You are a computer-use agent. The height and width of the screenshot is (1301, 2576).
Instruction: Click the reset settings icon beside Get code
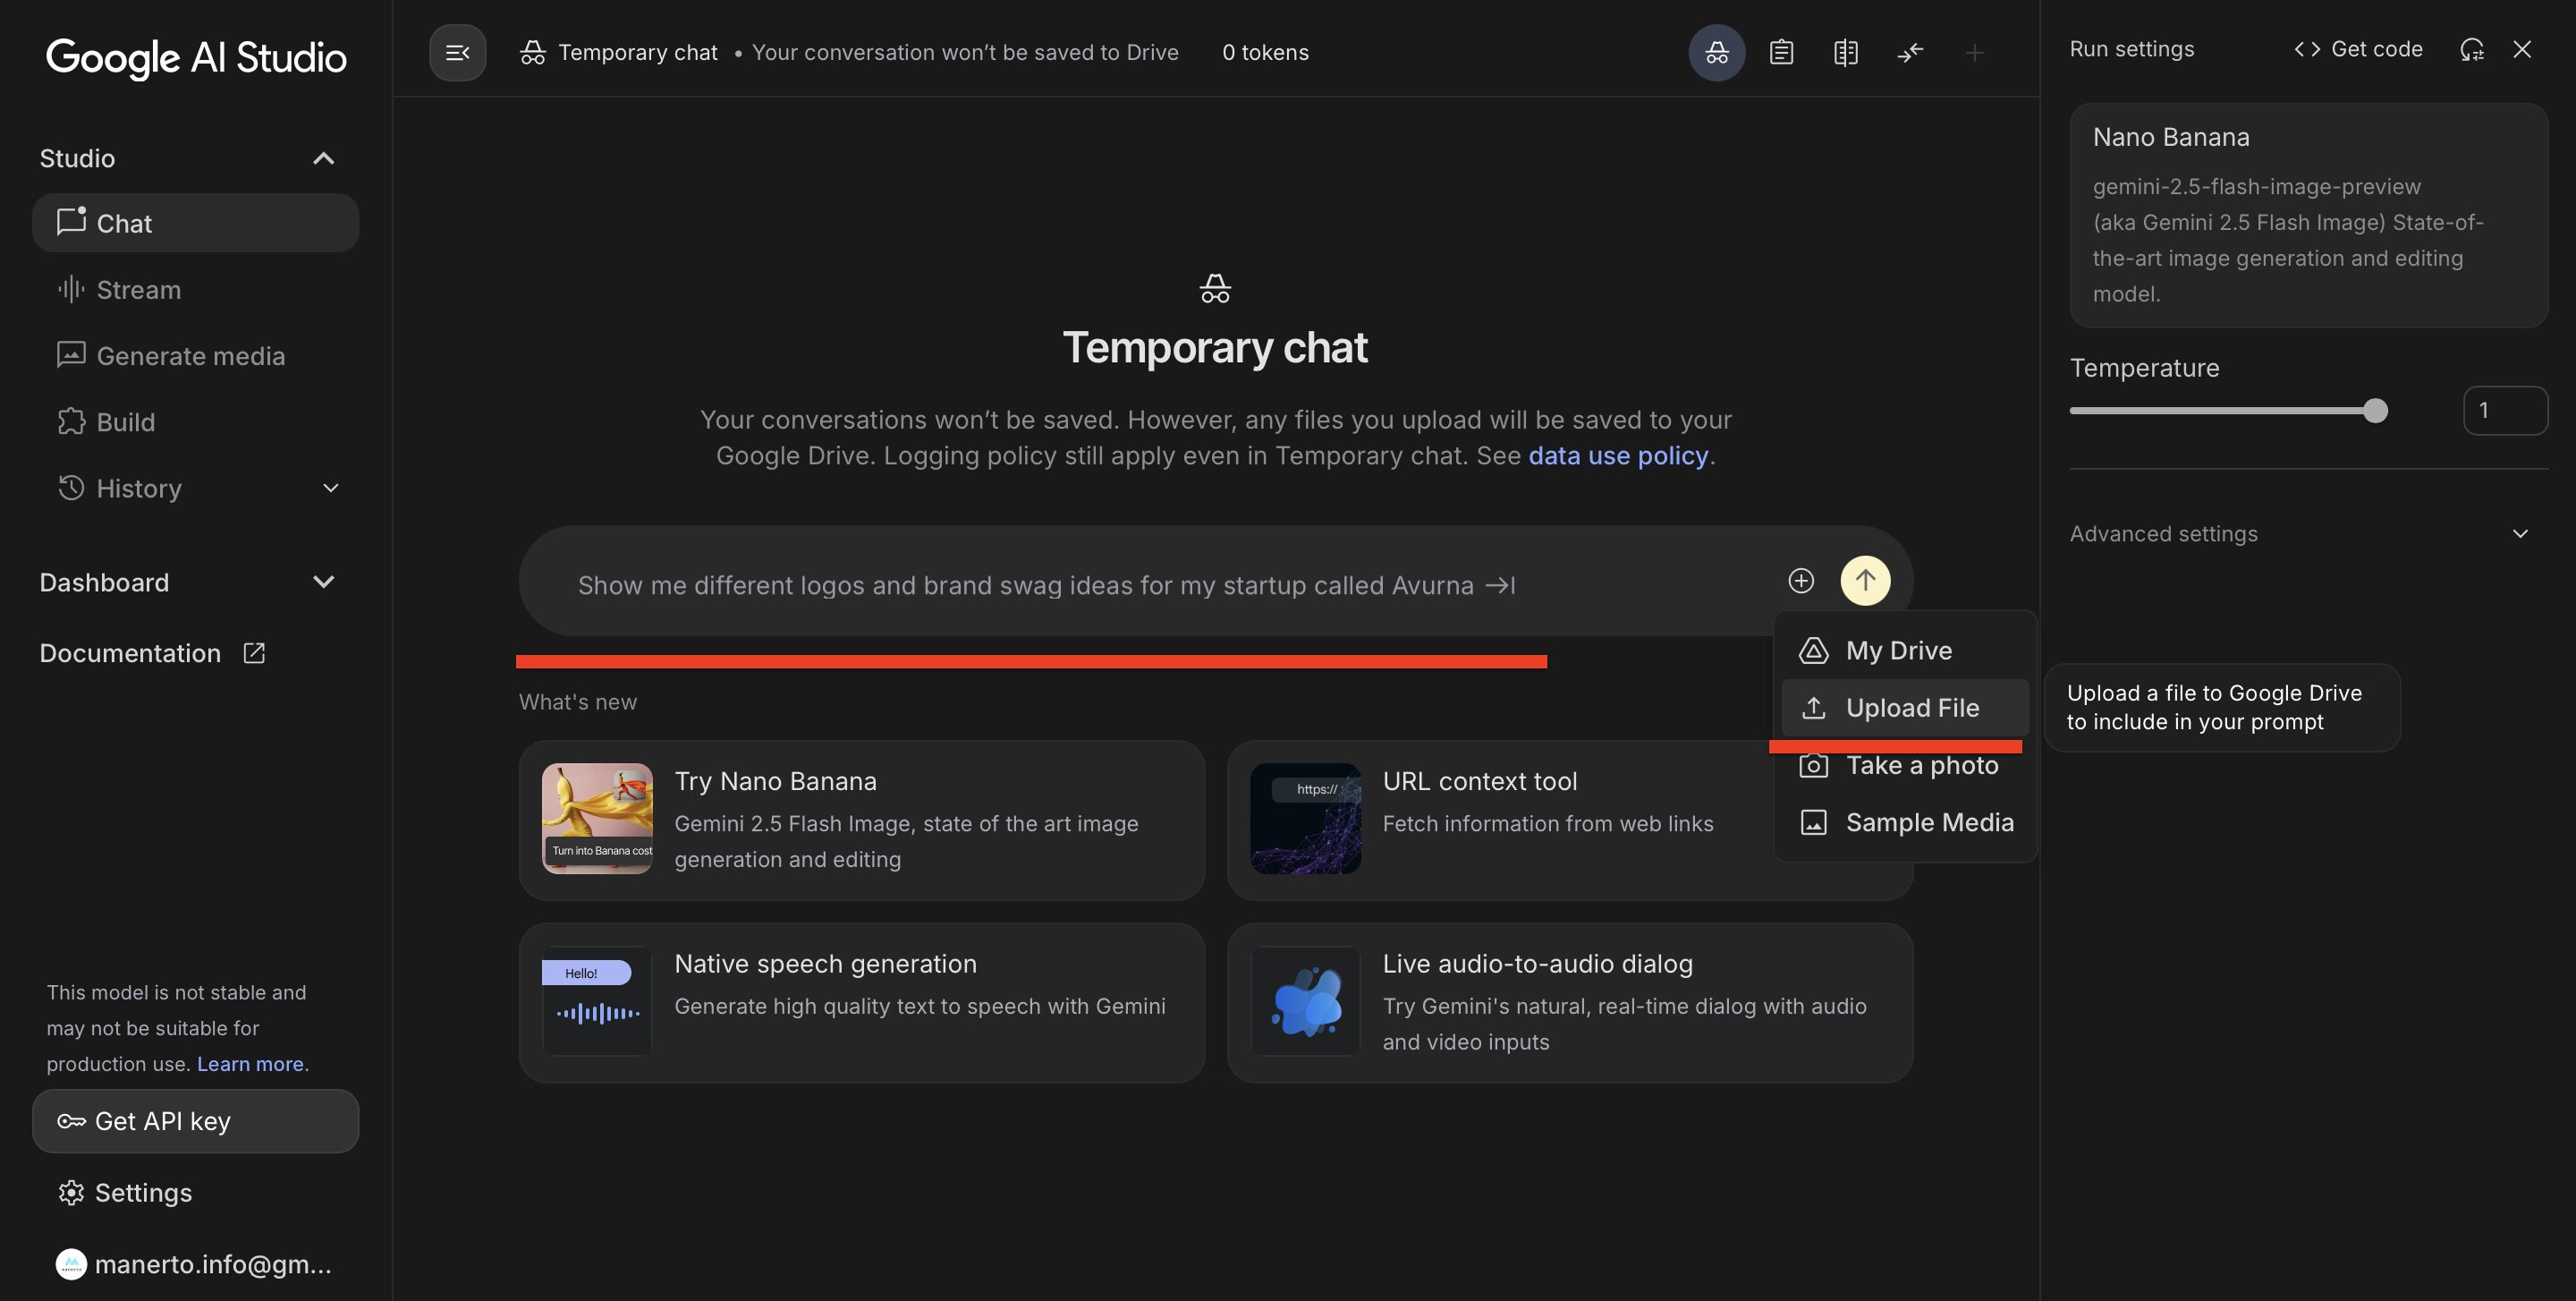click(x=2472, y=49)
